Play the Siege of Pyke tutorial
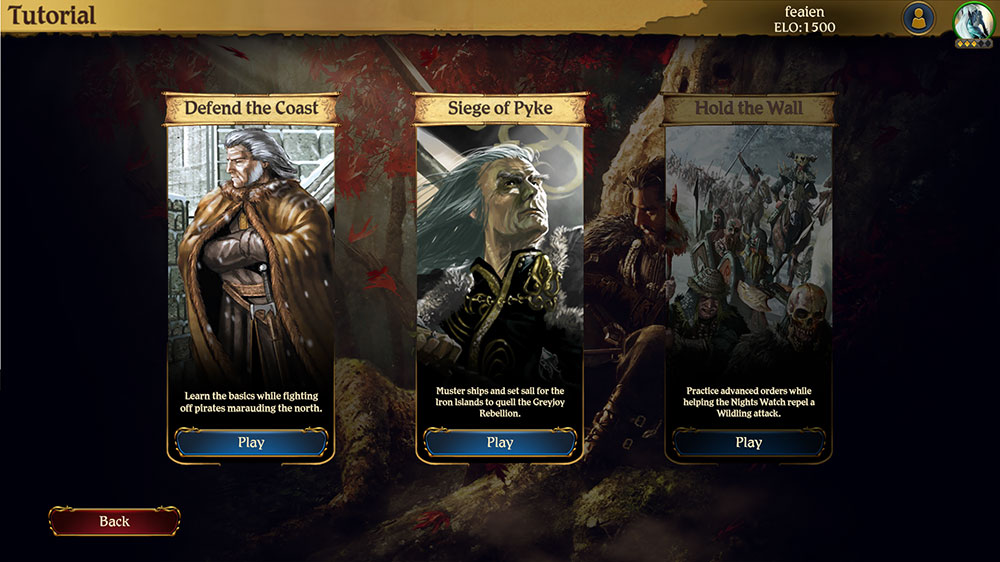 pyautogui.click(x=500, y=442)
